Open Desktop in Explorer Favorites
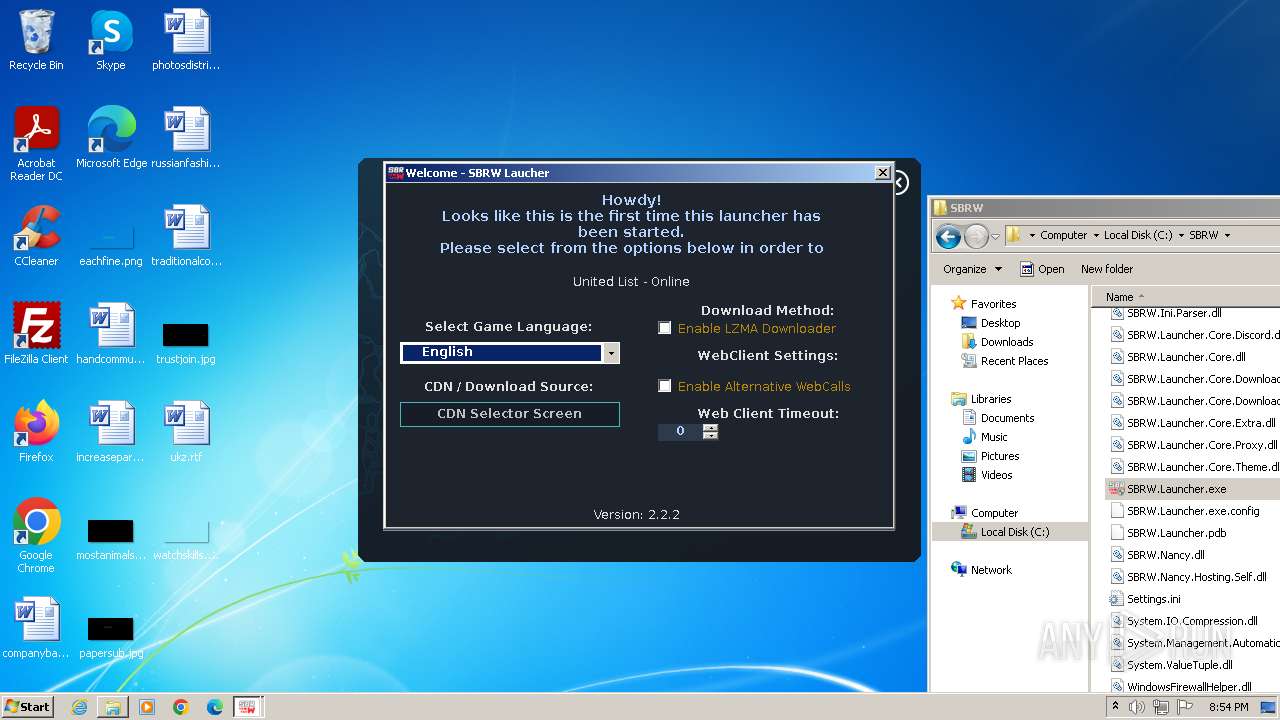 (x=1000, y=323)
